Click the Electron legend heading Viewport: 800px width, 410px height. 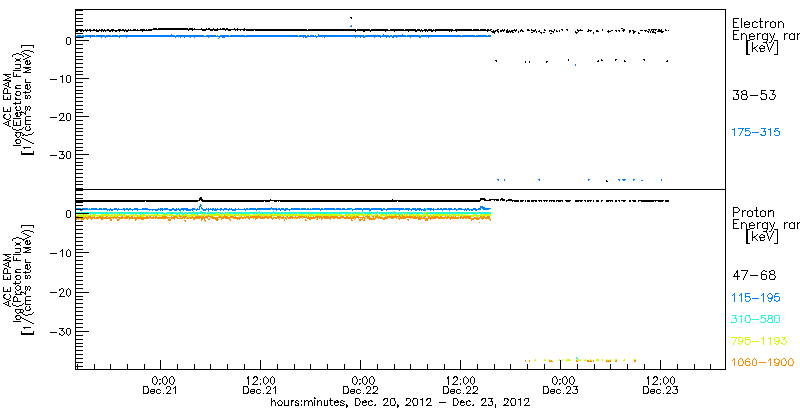tap(758, 23)
